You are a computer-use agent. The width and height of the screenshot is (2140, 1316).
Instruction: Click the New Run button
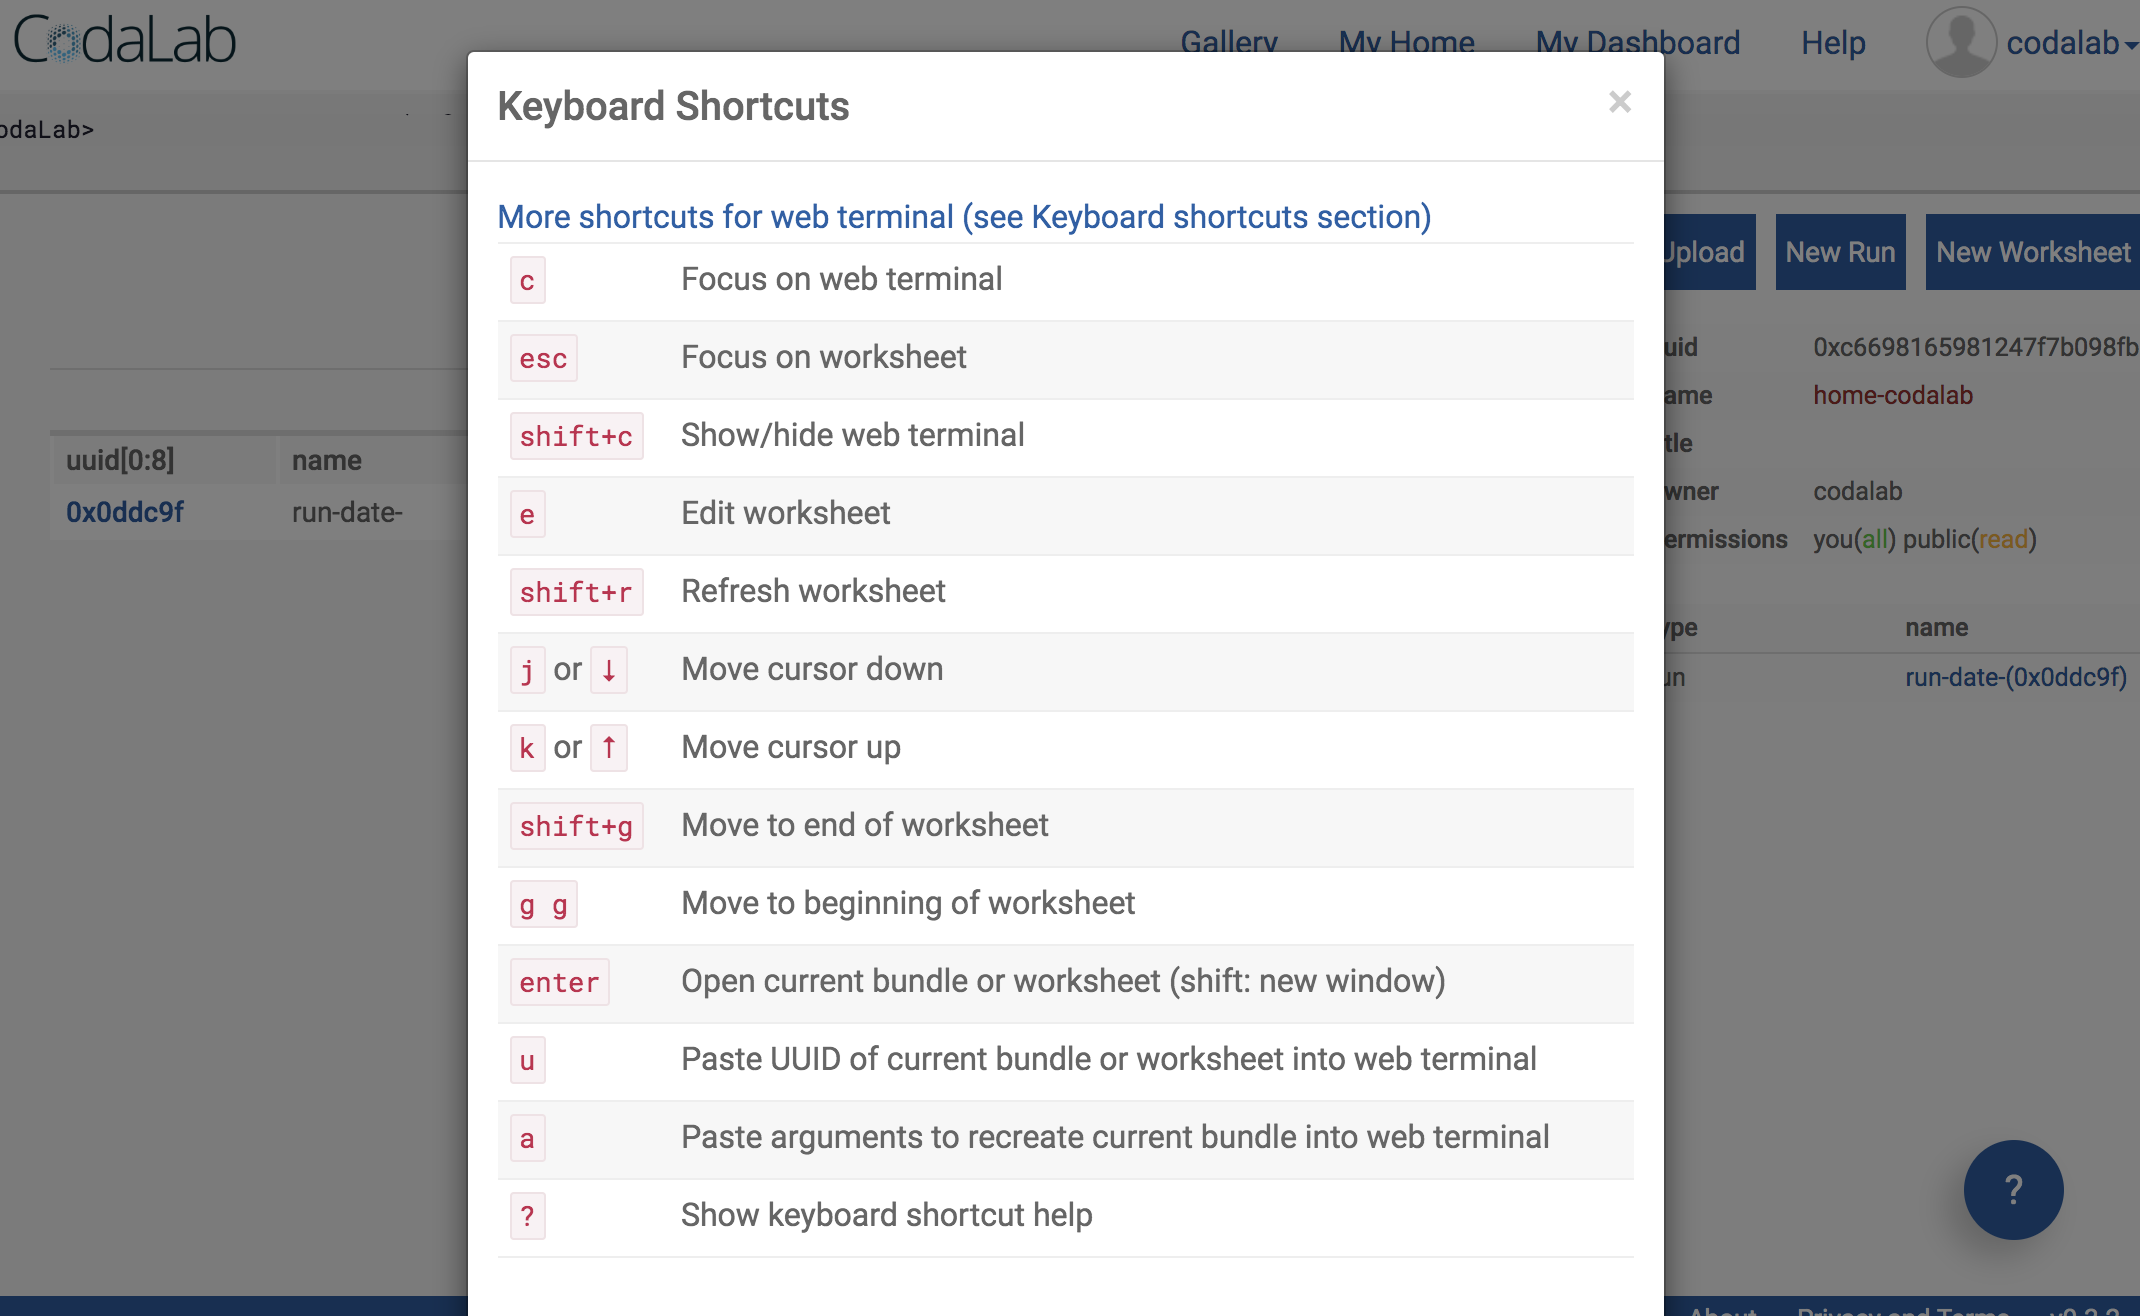point(1841,252)
